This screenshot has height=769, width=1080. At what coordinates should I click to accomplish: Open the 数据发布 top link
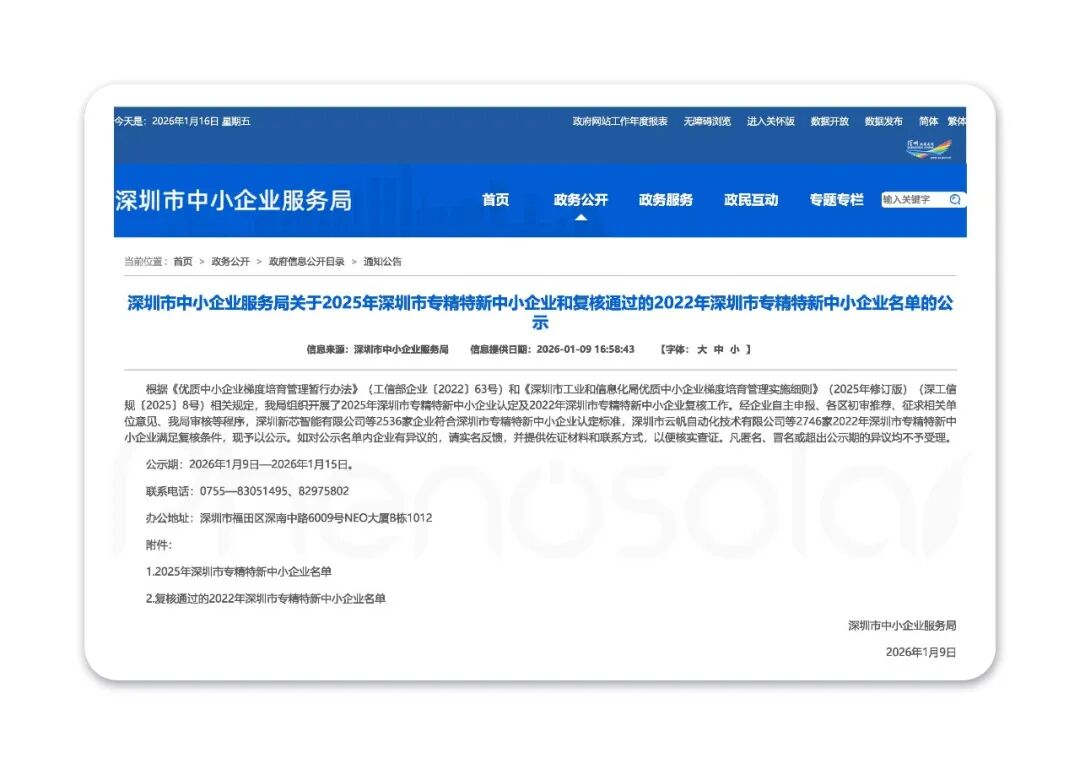pos(883,121)
